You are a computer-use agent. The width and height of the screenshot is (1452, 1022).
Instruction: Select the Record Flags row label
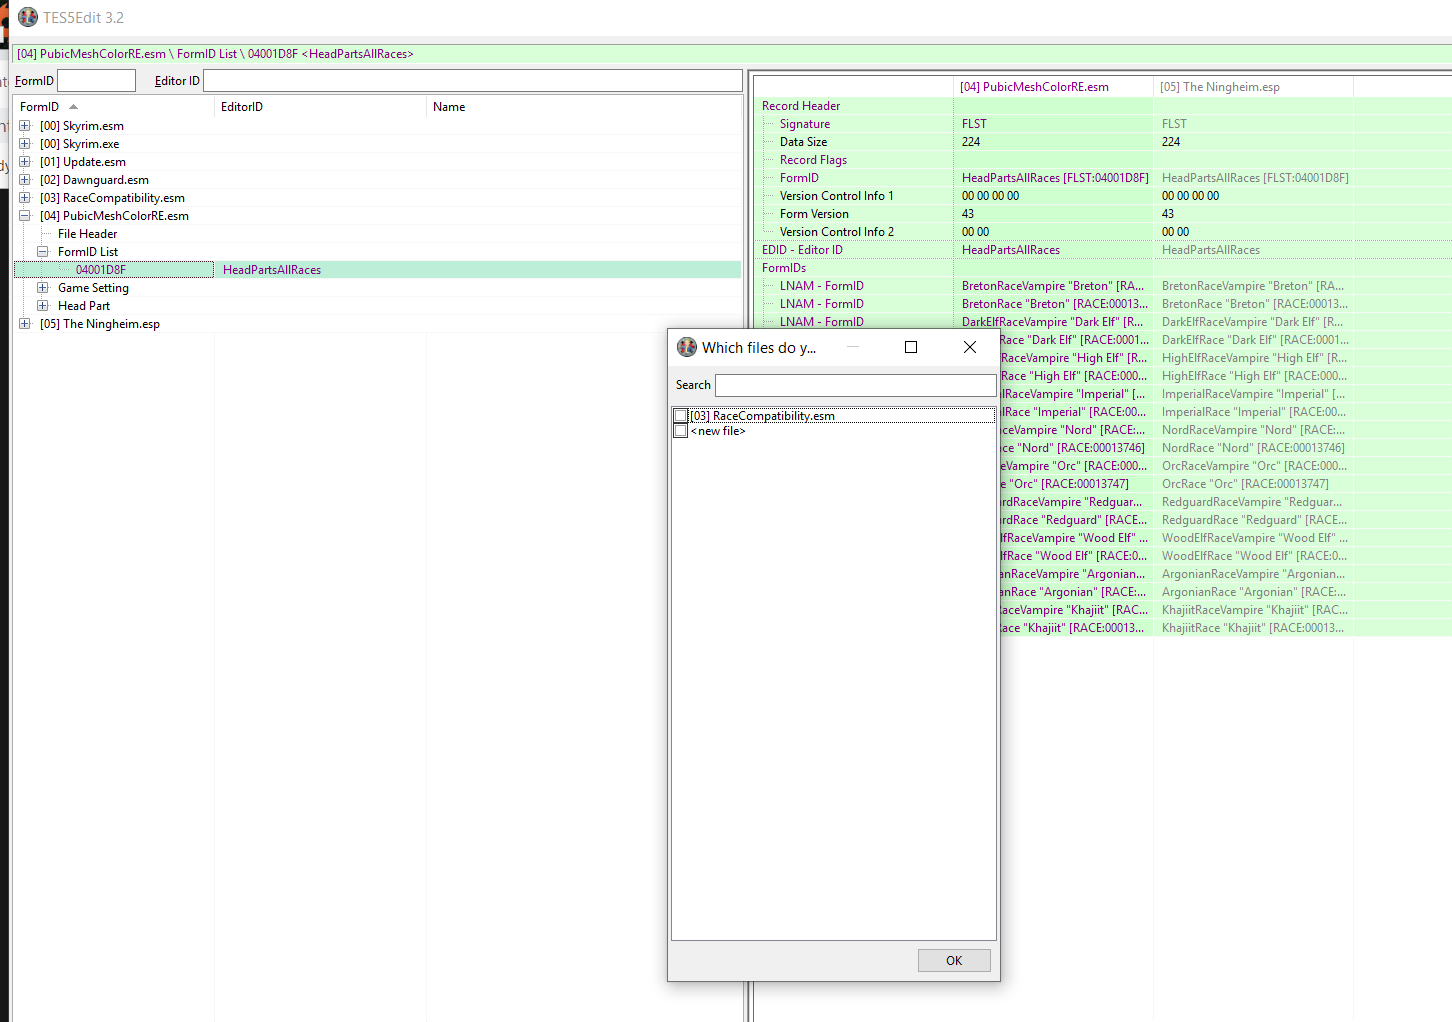point(813,160)
